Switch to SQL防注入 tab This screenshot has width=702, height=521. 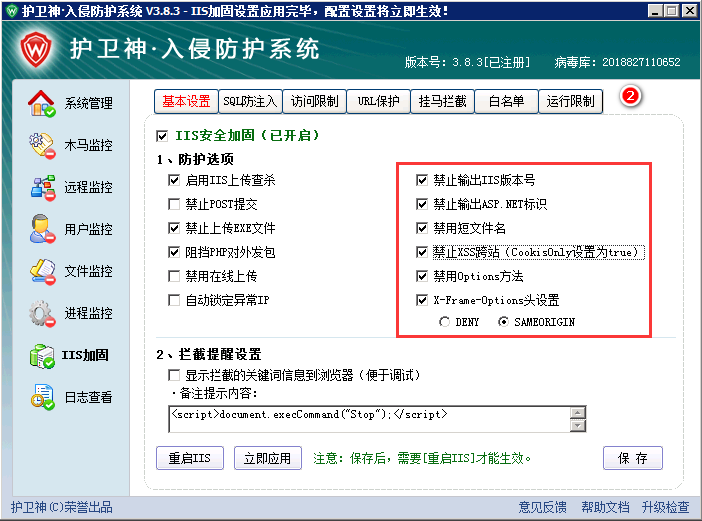tap(250, 102)
